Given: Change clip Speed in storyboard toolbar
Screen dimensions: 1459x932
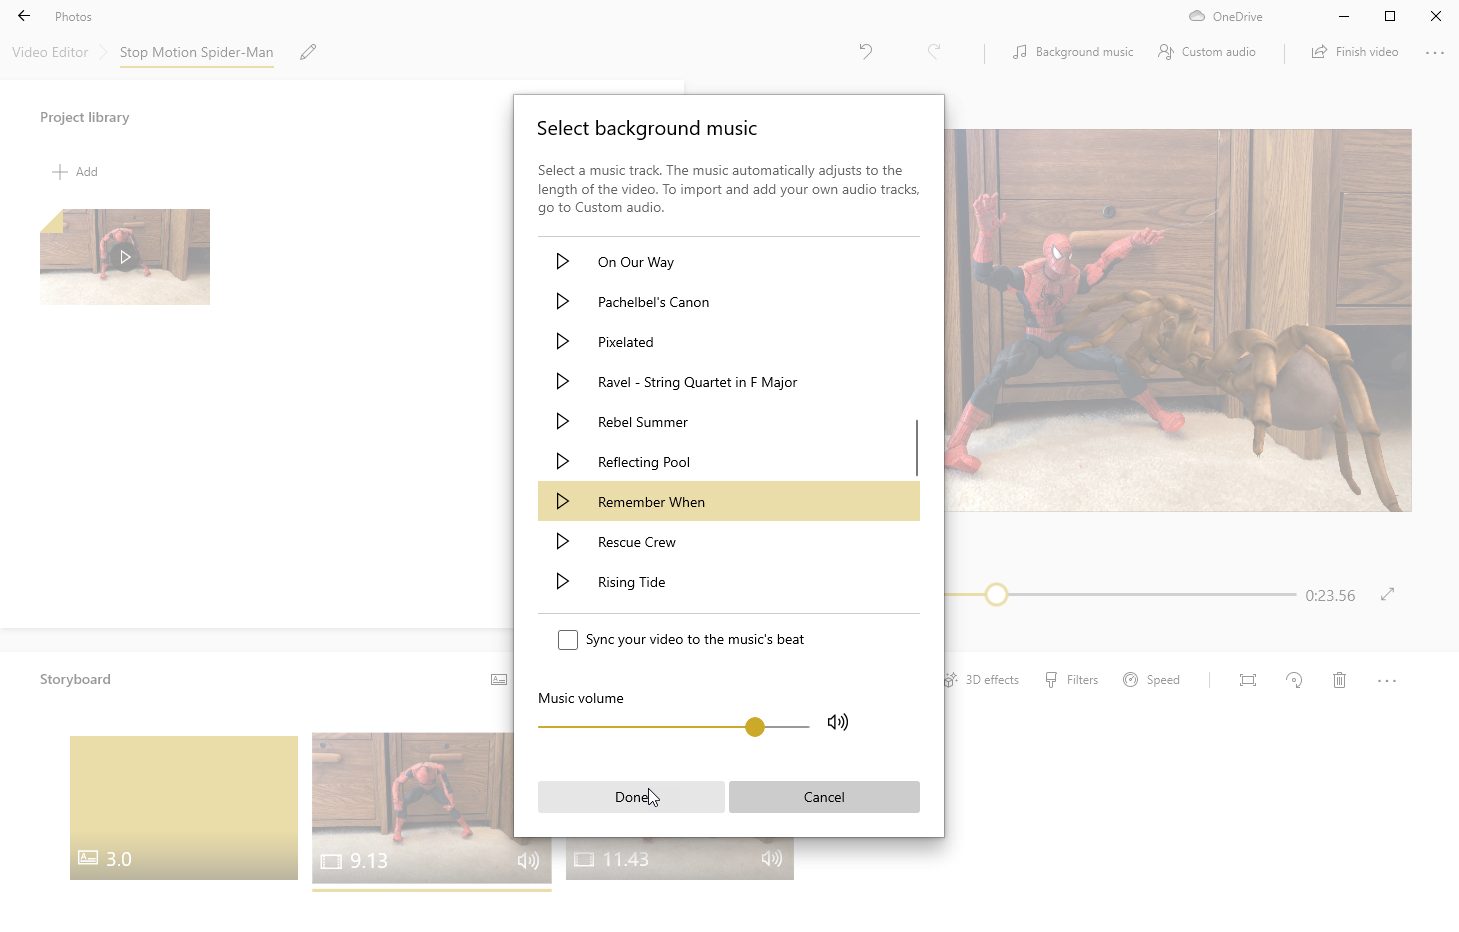Looking at the screenshot, I should (1151, 680).
